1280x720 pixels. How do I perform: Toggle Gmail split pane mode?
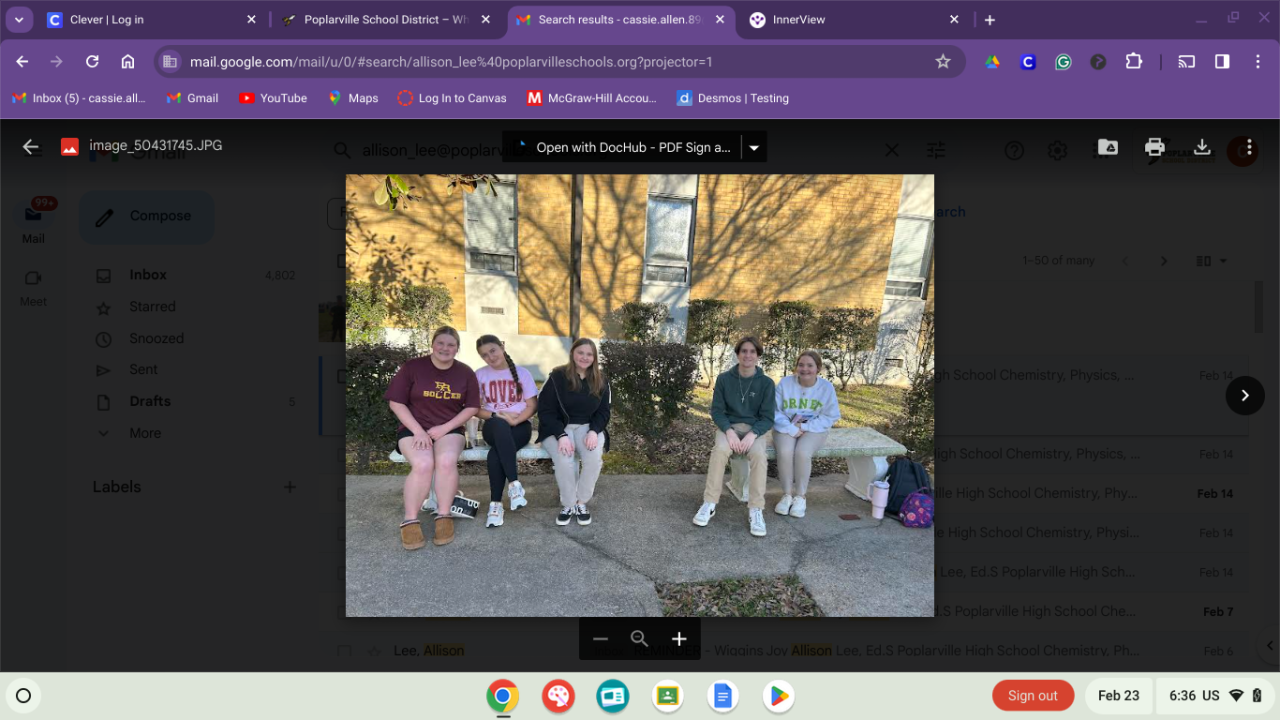[1204, 261]
